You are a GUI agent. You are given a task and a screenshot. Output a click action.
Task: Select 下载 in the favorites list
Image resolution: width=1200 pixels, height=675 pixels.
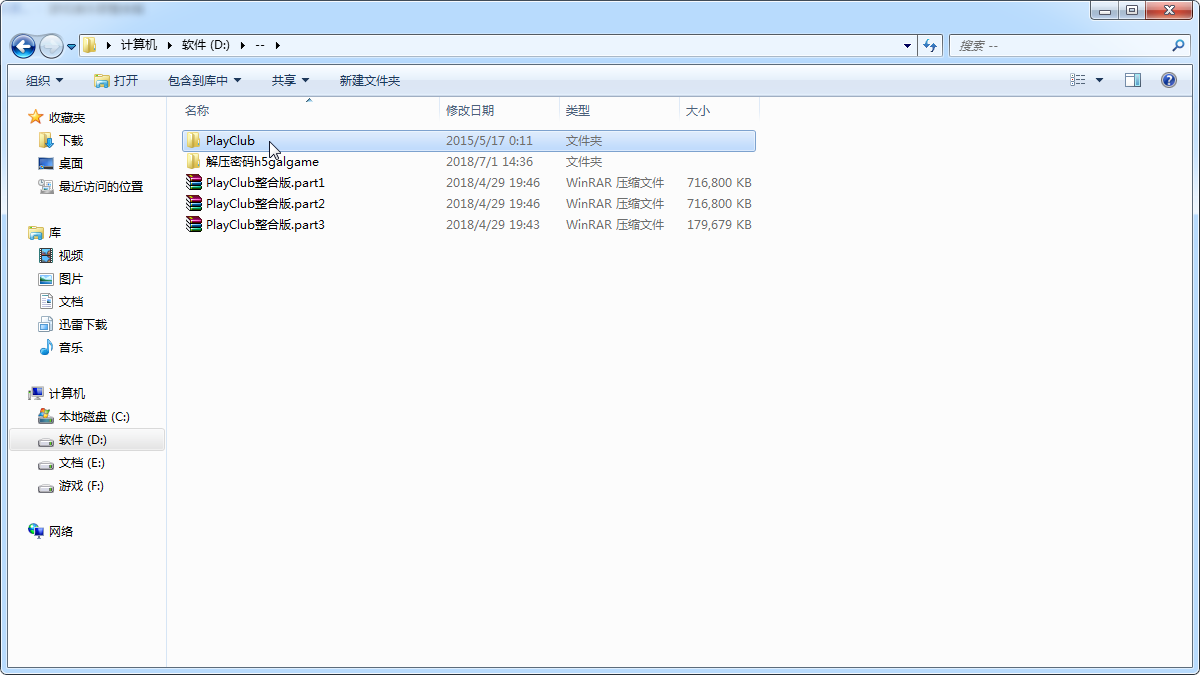(x=71, y=141)
